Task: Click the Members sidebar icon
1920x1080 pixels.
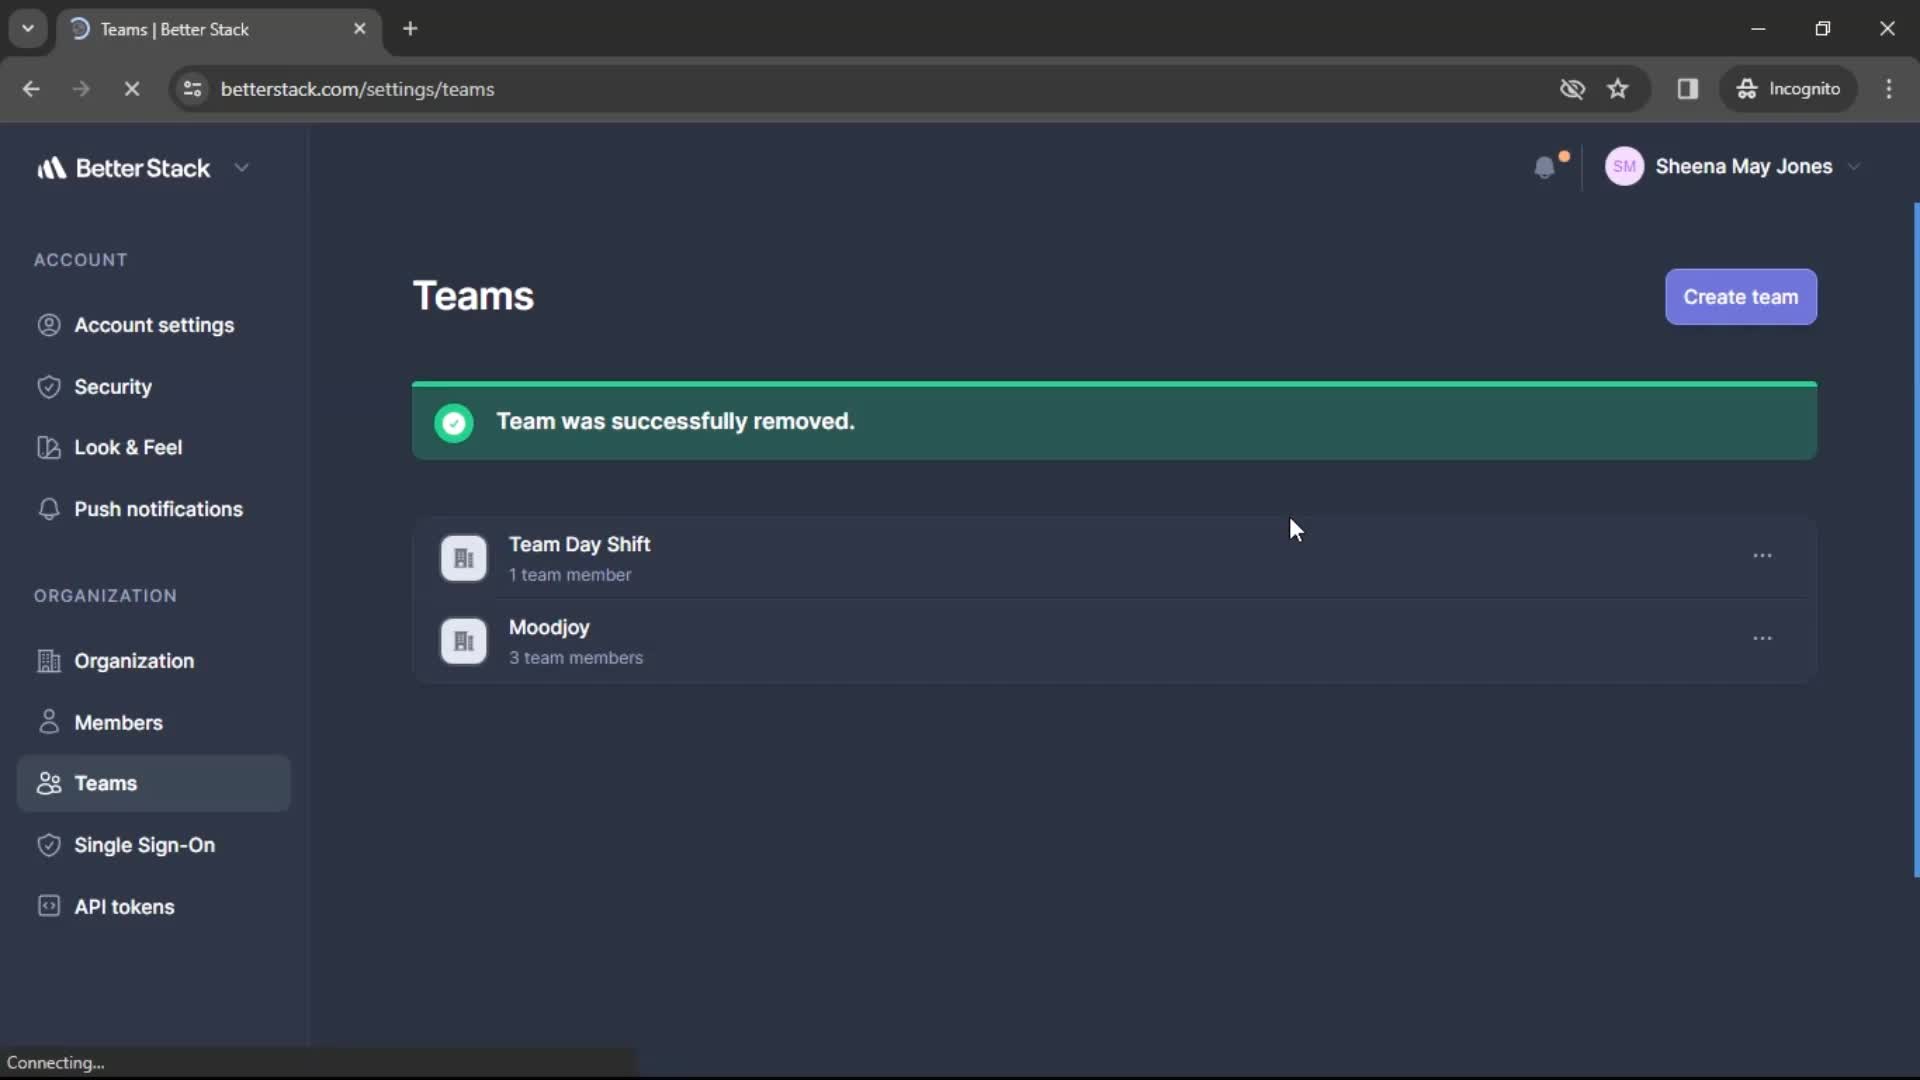Action: (x=47, y=721)
